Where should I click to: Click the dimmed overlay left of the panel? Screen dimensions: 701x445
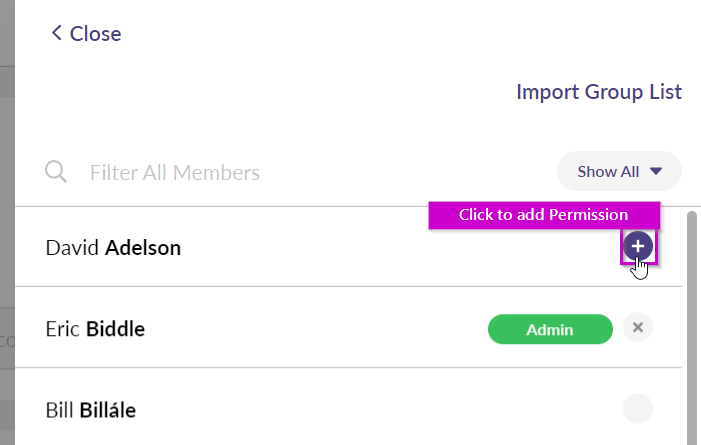(7, 250)
